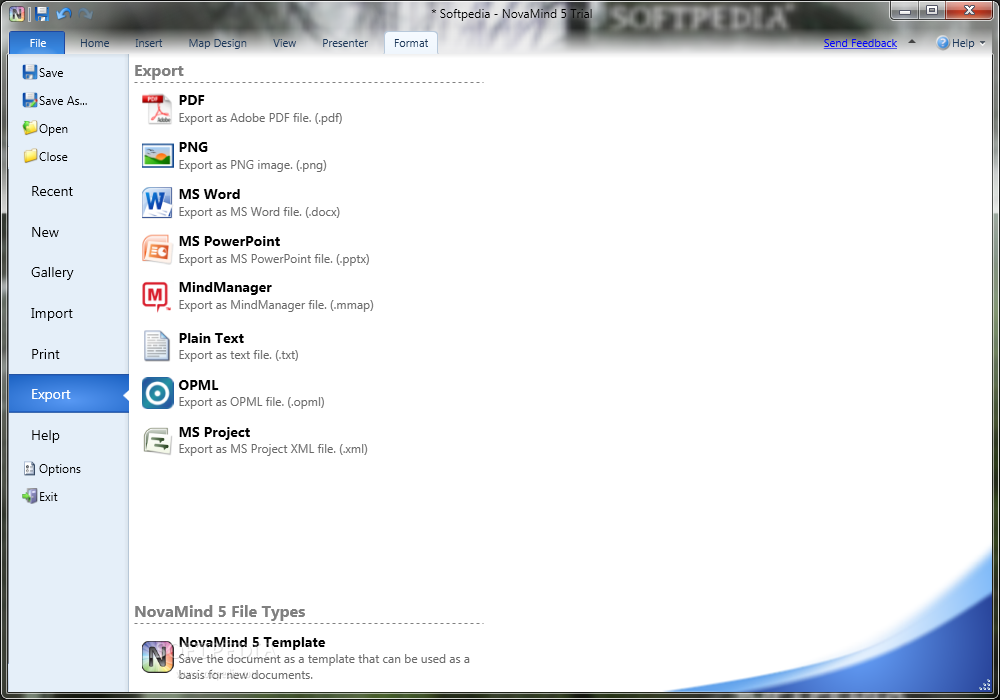Click the Open folder icon
Screen dimensions: 1000x700
click(x=29, y=128)
